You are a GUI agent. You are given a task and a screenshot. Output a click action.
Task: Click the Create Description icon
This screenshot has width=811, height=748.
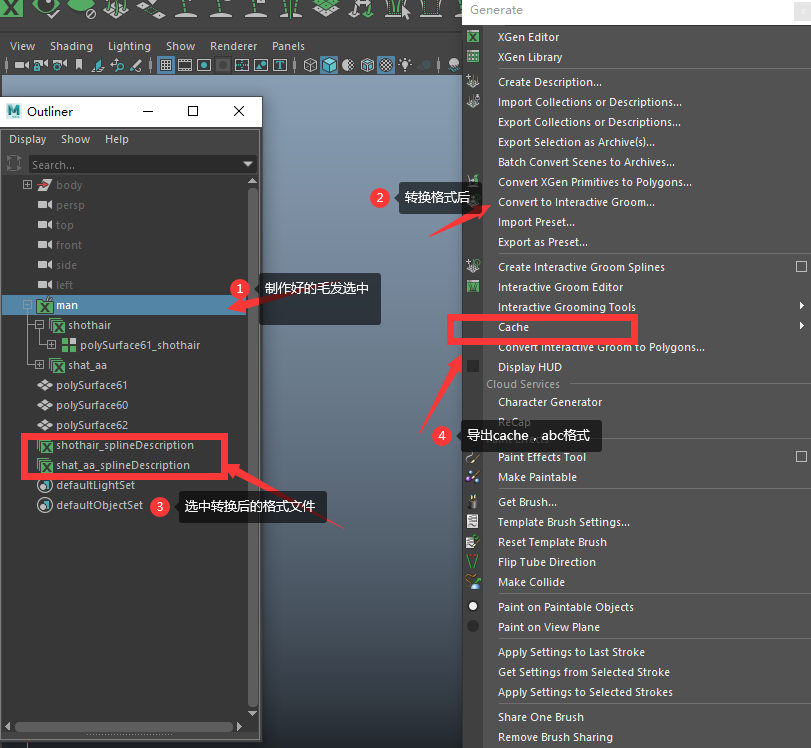click(x=473, y=81)
